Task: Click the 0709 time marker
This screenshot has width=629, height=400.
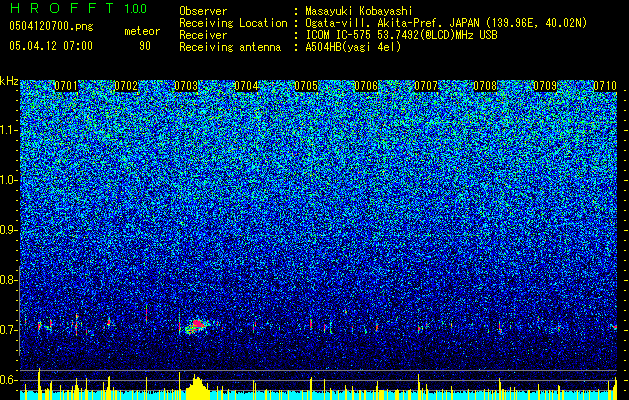Action: tap(545, 86)
